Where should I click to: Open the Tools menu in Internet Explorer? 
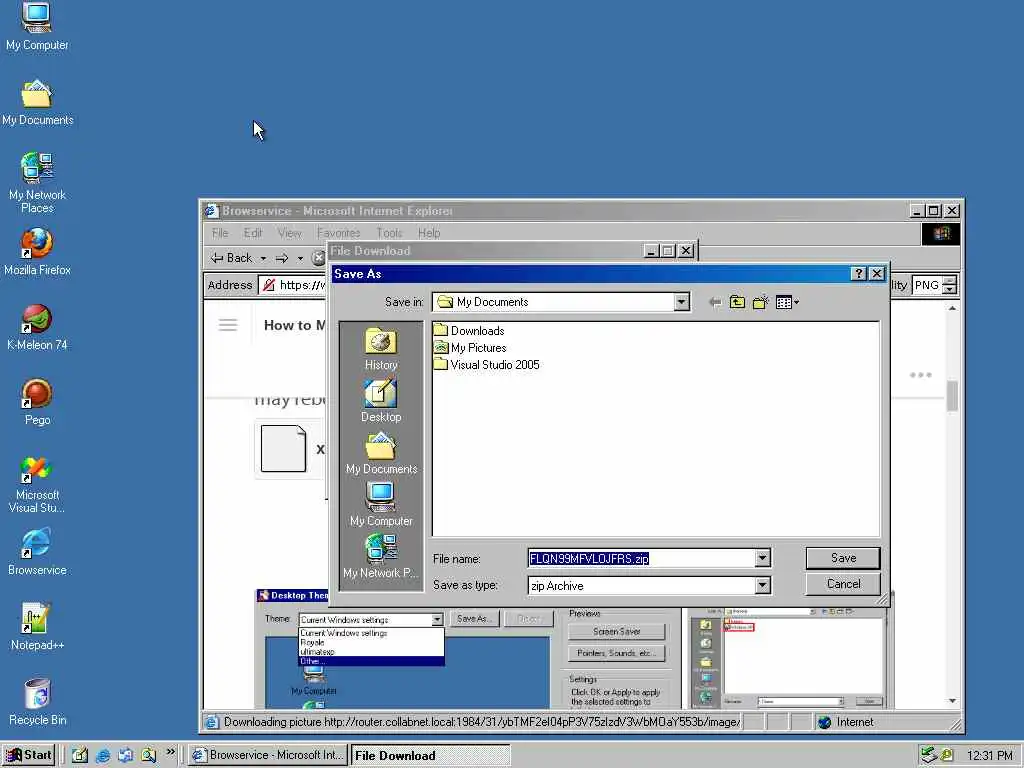tap(389, 233)
